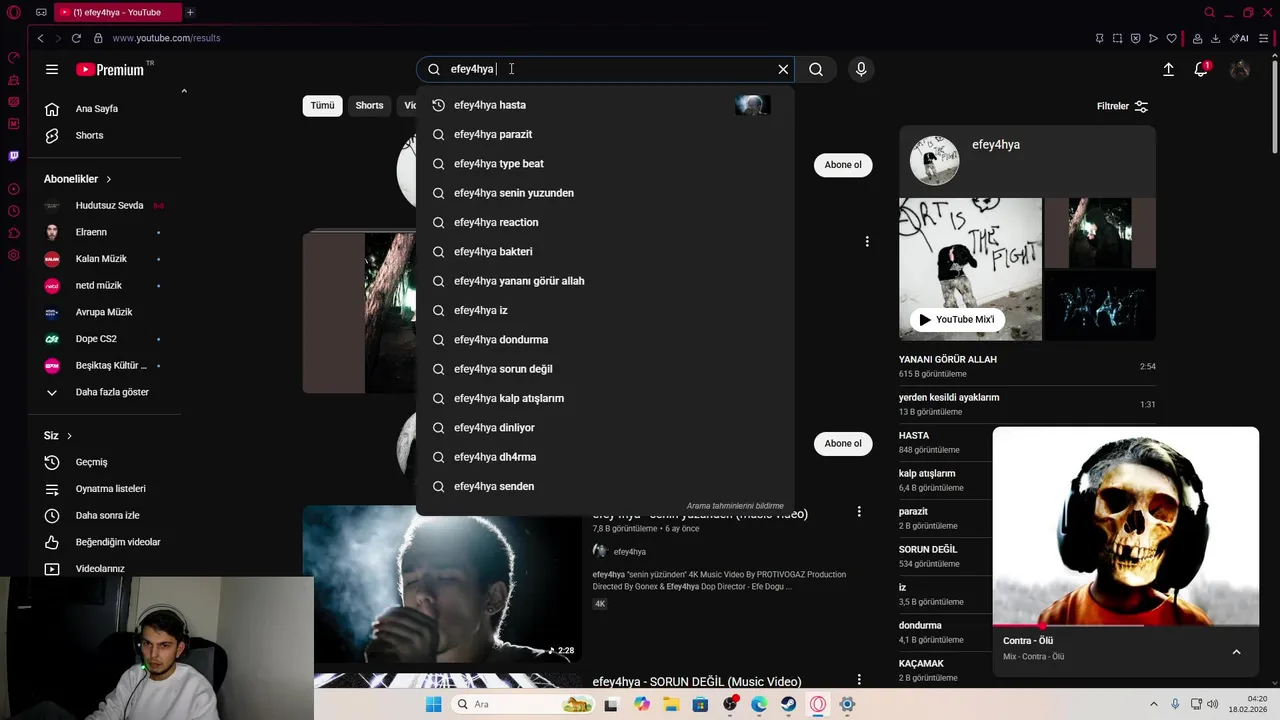Choose suggestion efey4hya hasta

[x=605, y=105]
